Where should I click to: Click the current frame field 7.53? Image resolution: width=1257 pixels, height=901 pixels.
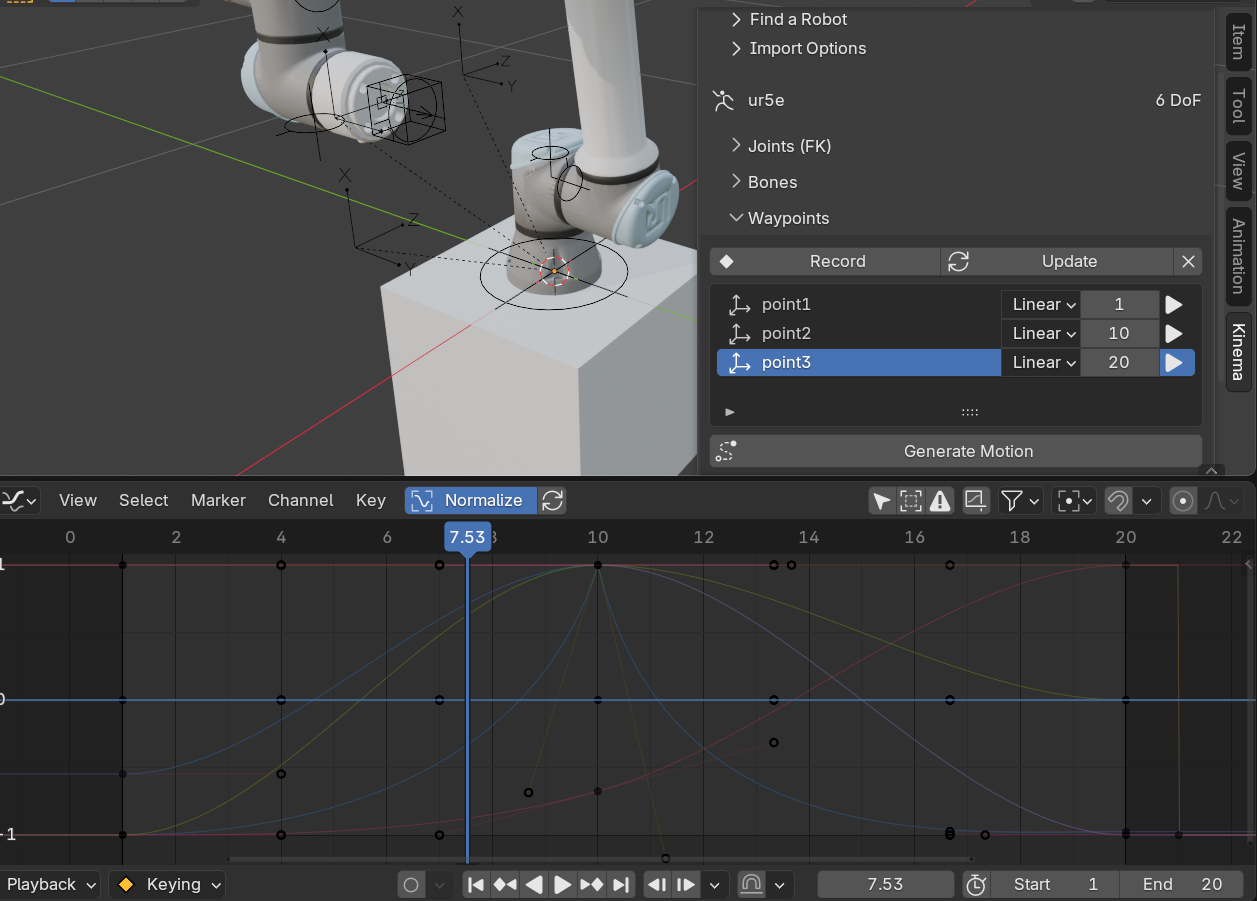tap(885, 884)
